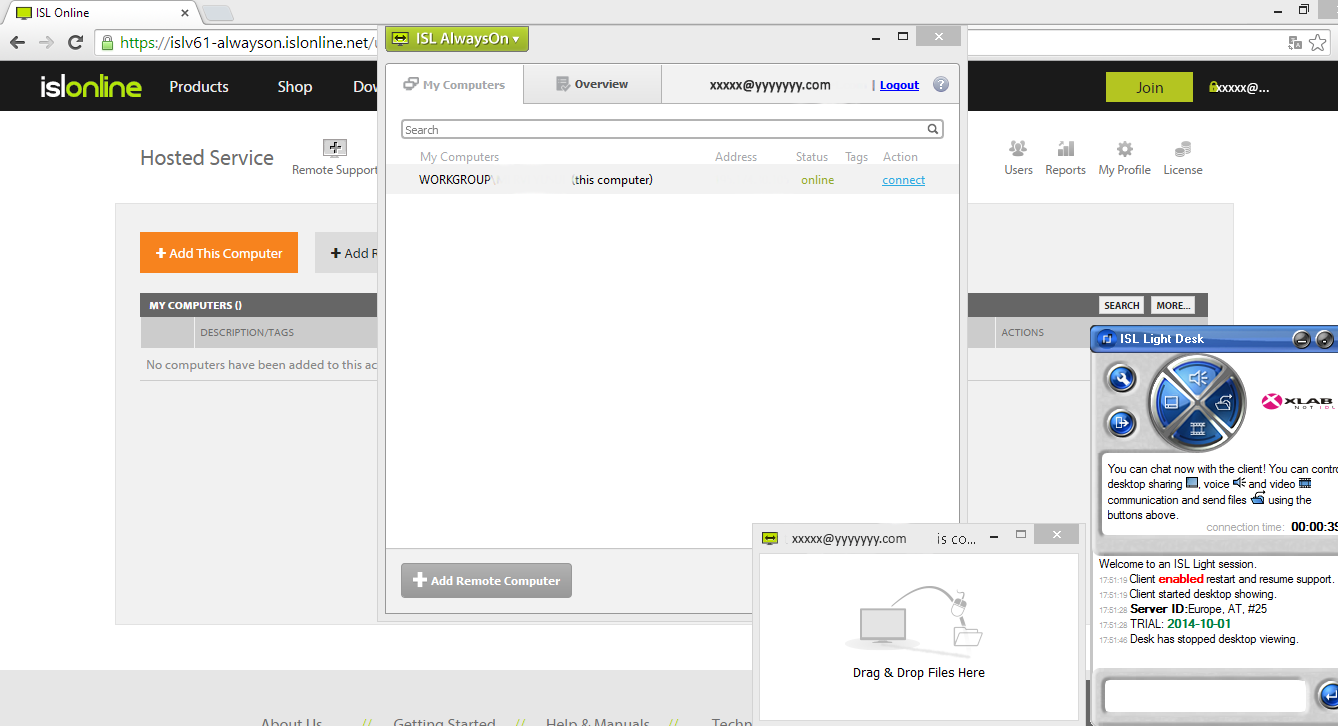
Task: Sort by the Address column header
Action: [x=736, y=157]
